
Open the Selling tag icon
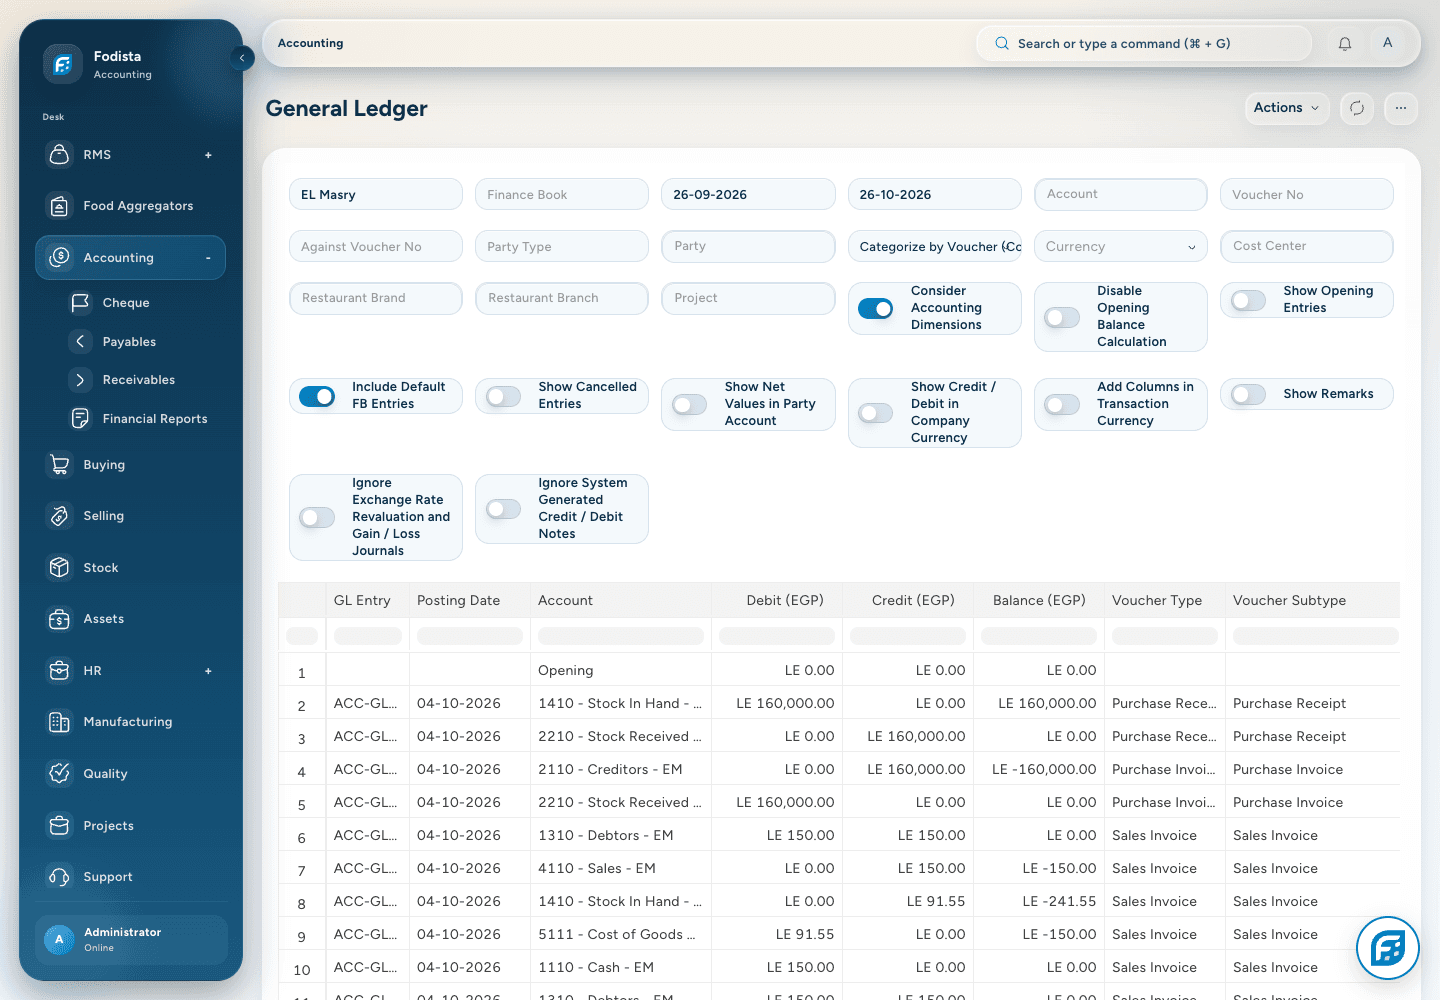coord(59,516)
